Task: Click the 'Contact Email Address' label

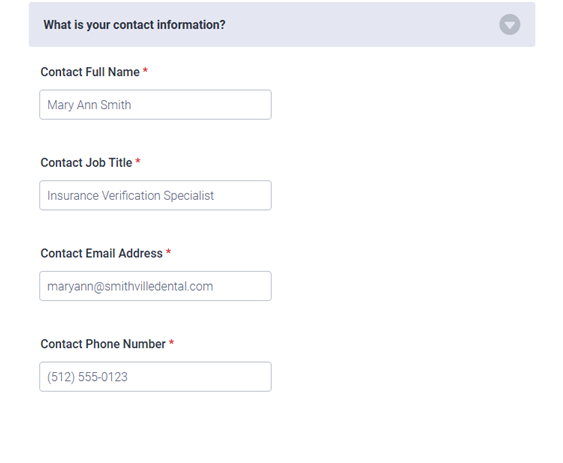Action: point(101,253)
